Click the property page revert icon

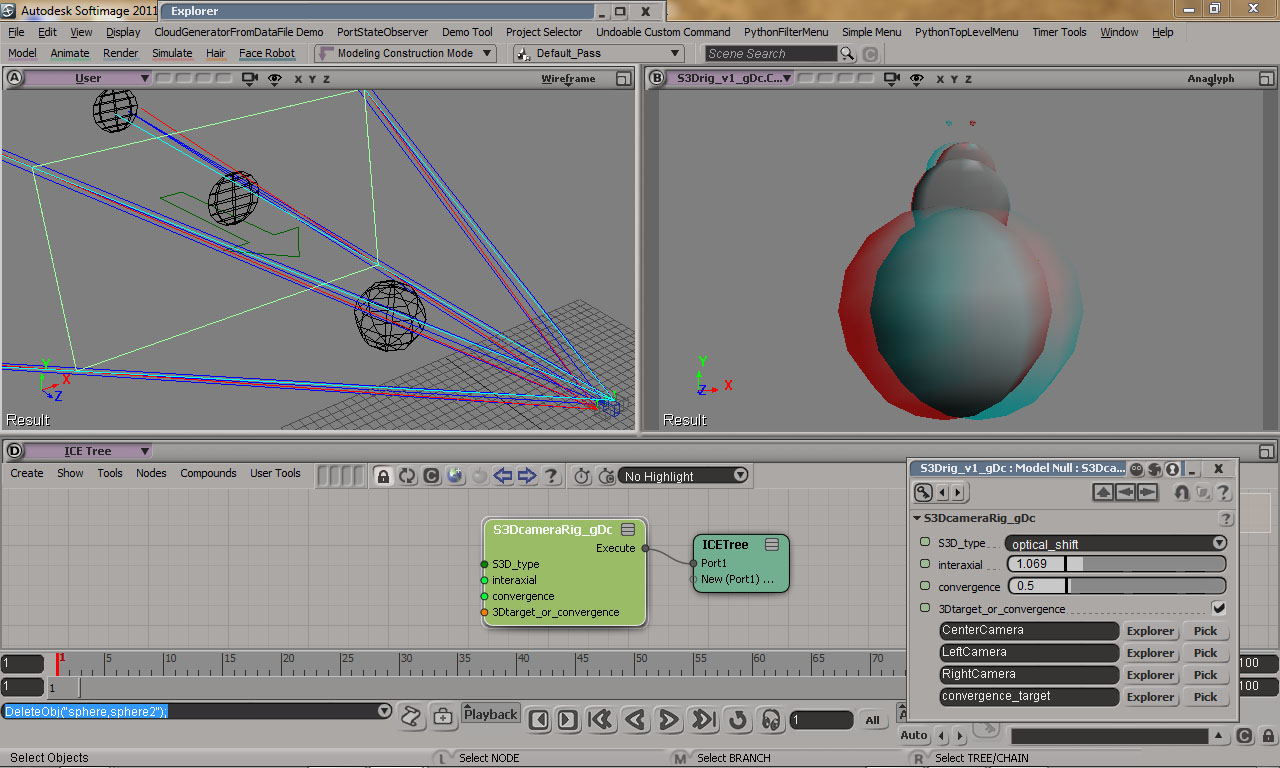[x=1182, y=492]
